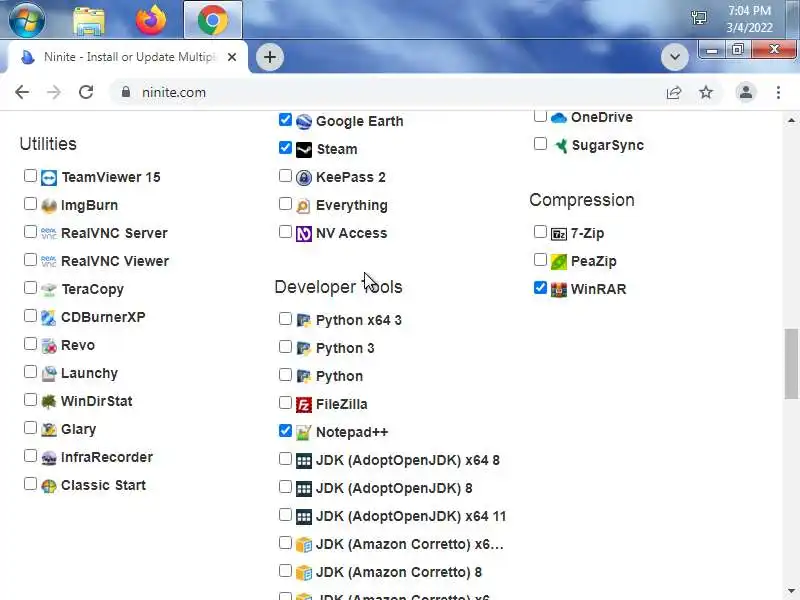
Task: Go back to the previous page
Action: pos(22,92)
